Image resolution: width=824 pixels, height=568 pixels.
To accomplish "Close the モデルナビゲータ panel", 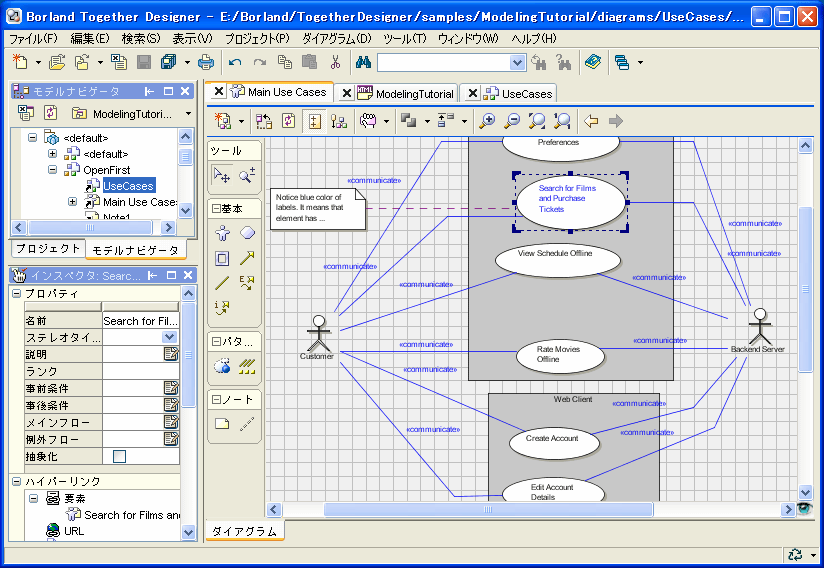I will tap(185, 91).
